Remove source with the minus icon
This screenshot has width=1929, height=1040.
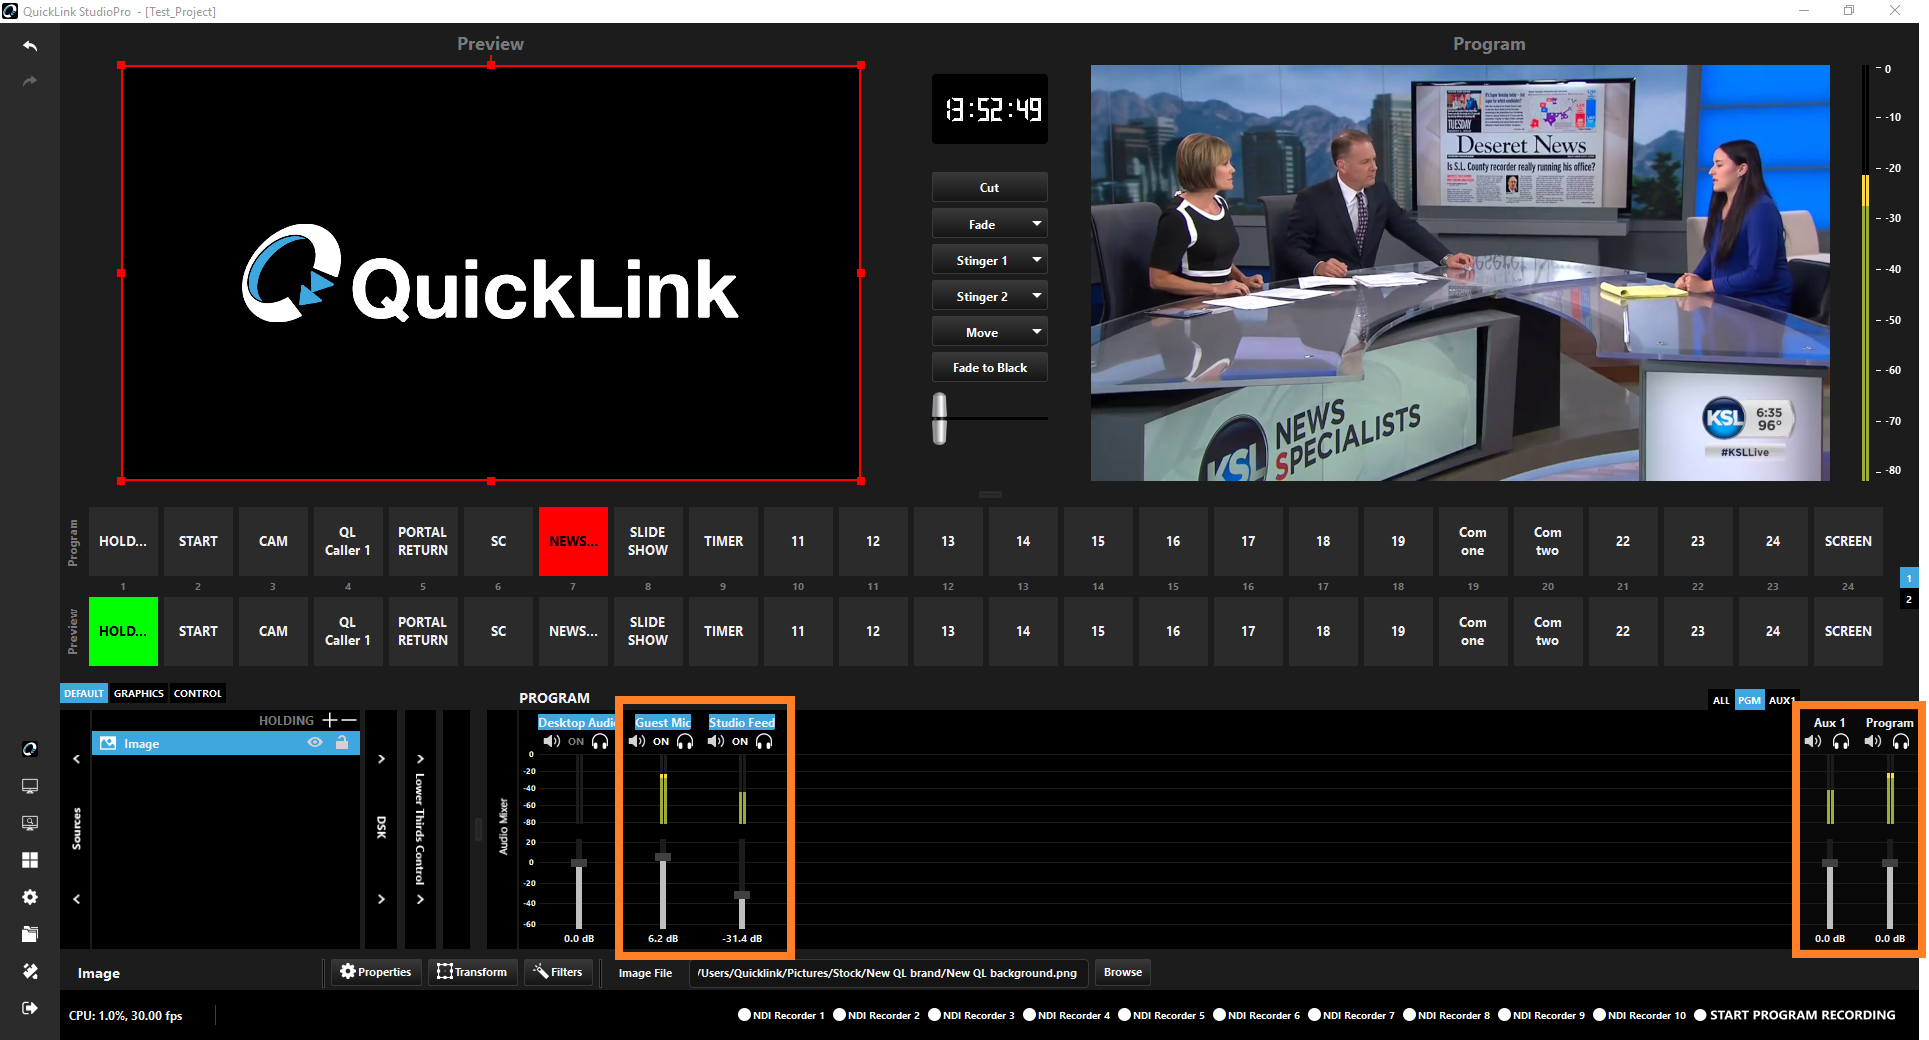[x=348, y=720]
